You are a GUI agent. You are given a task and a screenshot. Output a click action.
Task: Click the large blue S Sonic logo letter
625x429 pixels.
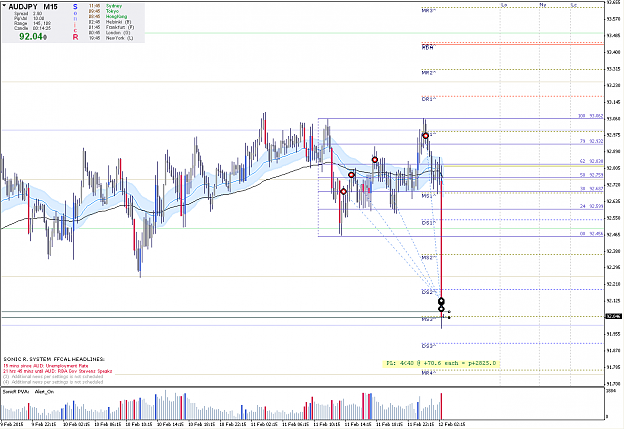click(x=75, y=7)
